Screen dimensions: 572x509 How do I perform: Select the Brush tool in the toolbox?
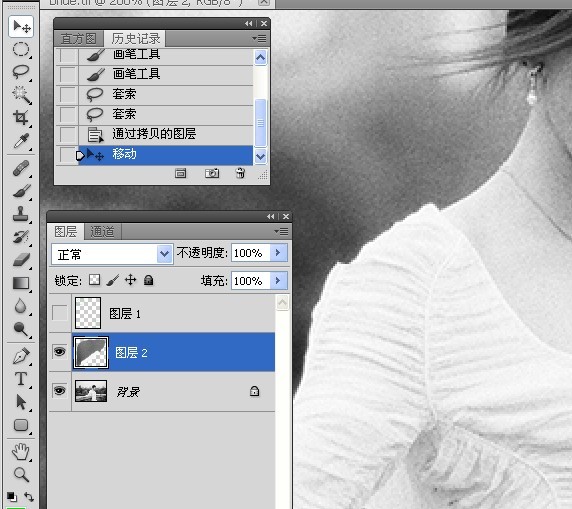point(21,191)
